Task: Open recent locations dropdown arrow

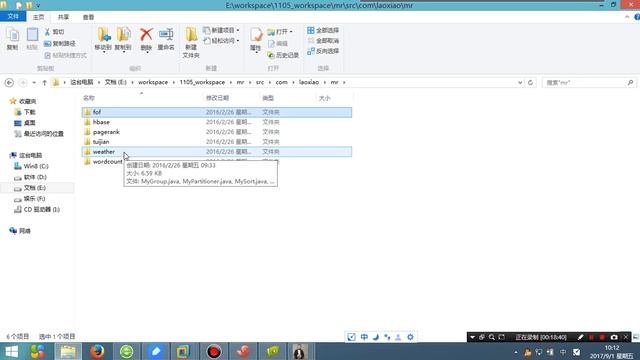Action: (x=34, y=82)
